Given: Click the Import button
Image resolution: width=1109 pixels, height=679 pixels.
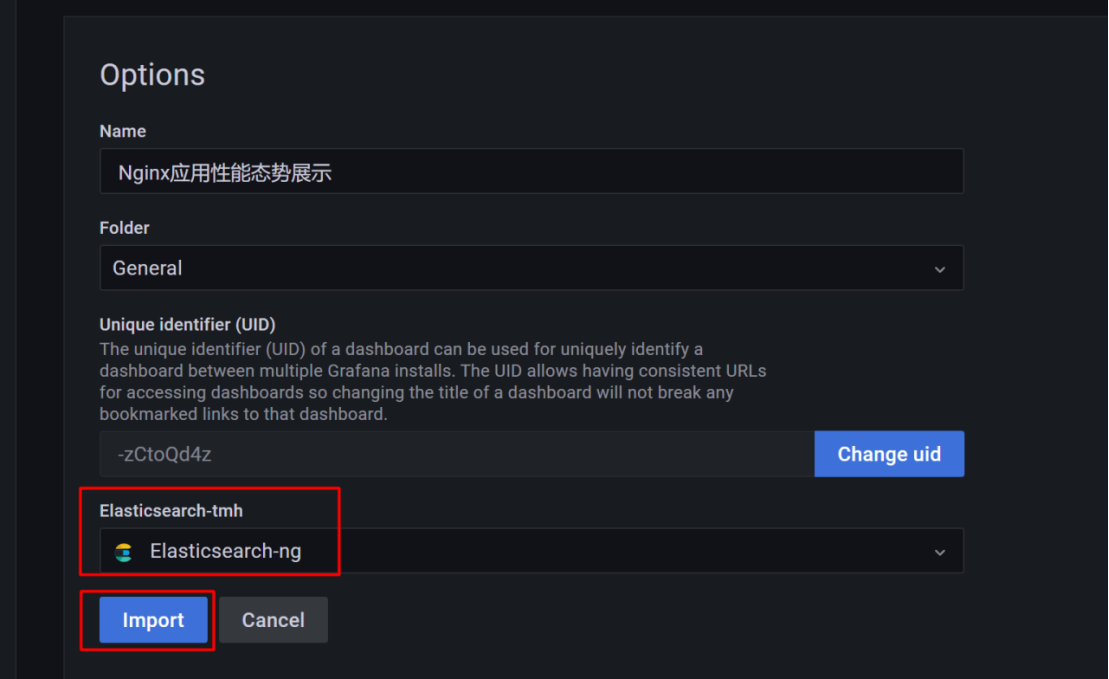Looking at the screenshot, I should tap(153, 620).
